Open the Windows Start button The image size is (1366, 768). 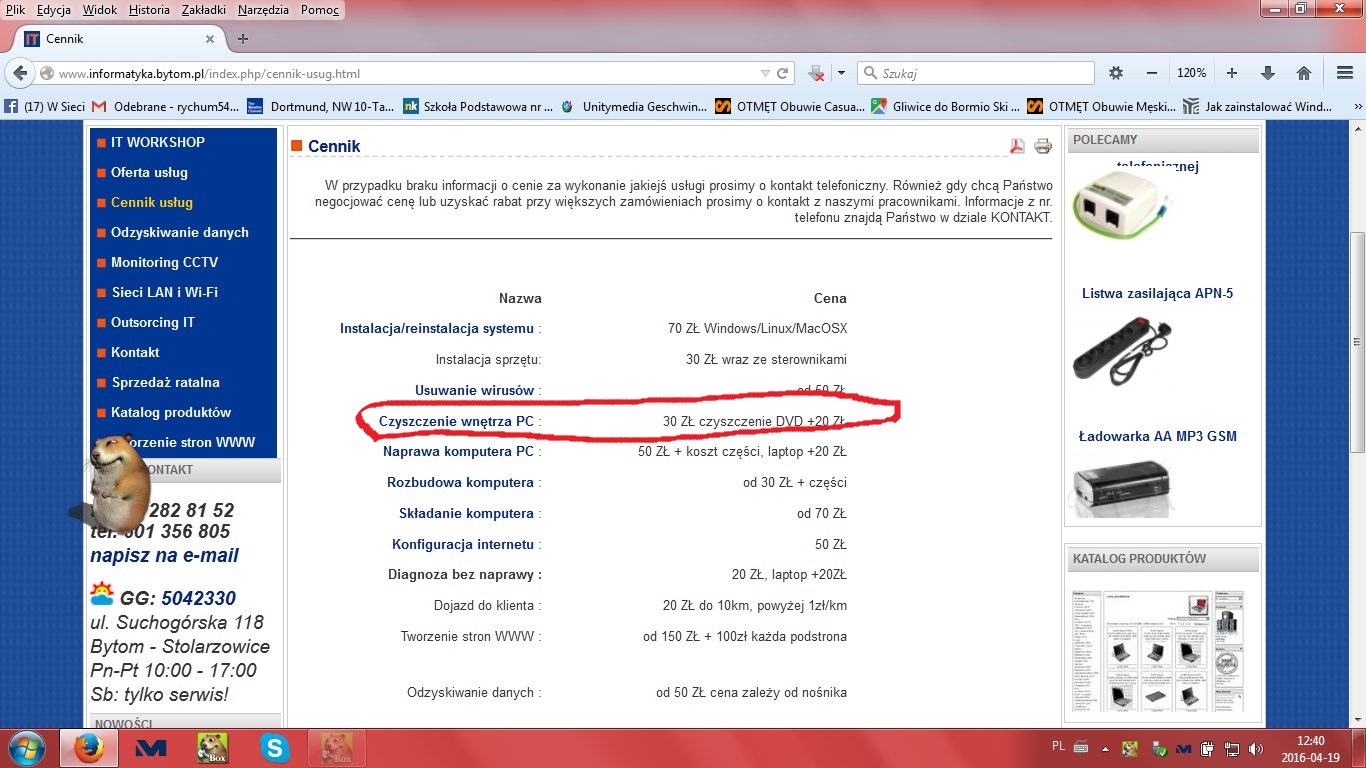pos(26,748)
